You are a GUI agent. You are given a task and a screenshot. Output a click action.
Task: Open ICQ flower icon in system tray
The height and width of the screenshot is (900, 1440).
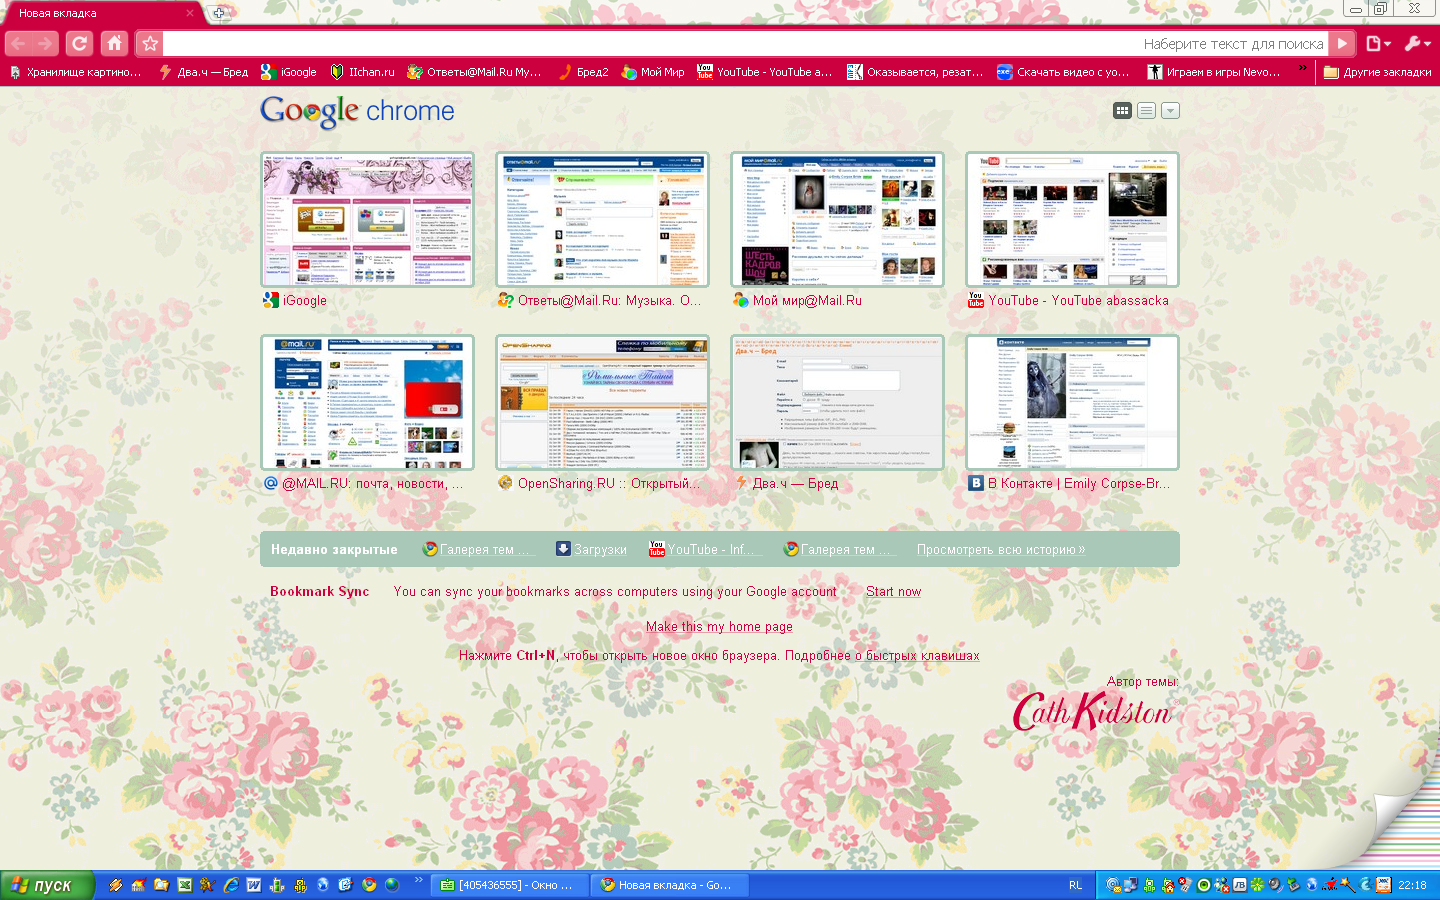pyautogui.click(x=1257, y=885)
